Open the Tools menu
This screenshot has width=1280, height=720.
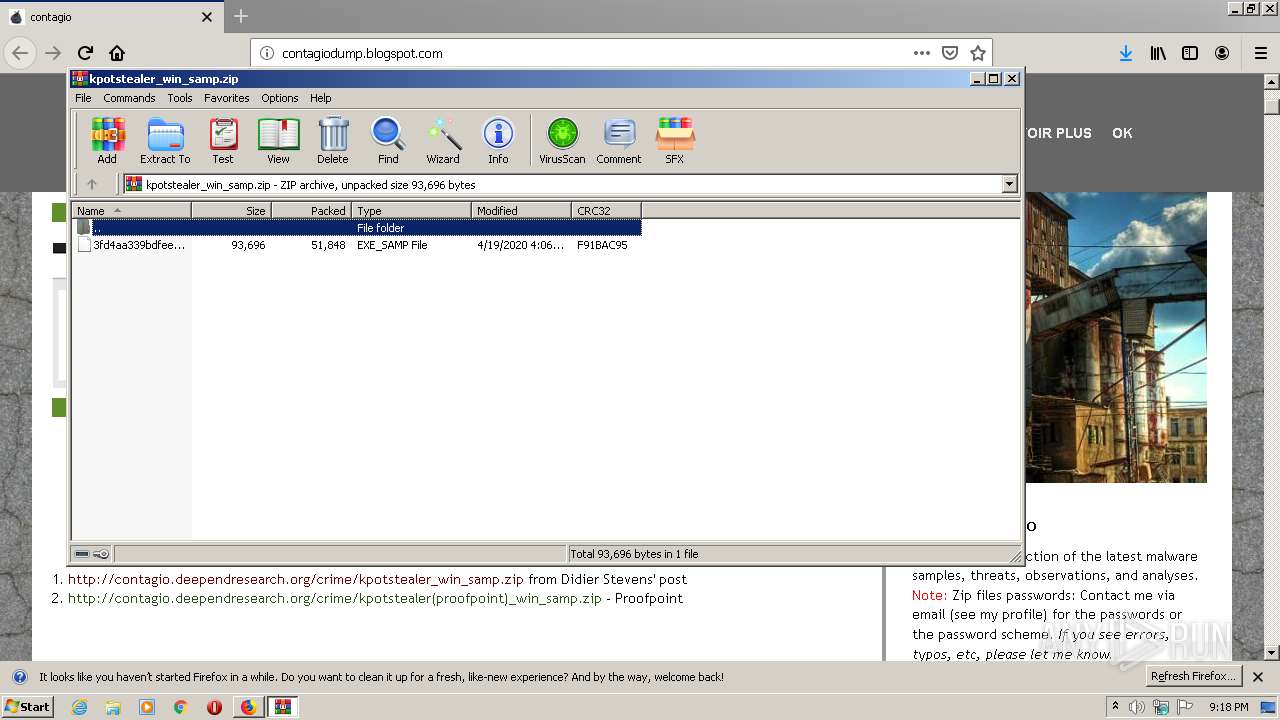tap(180, 98)
